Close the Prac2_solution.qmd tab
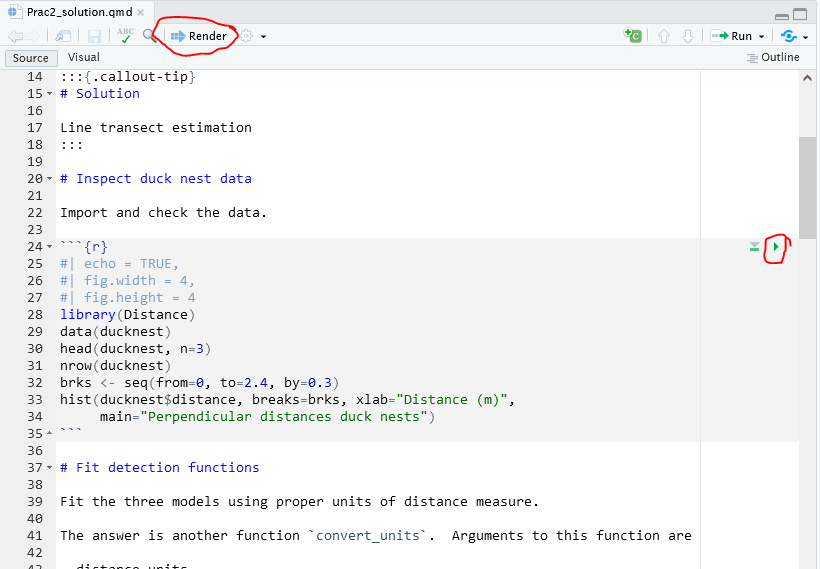The image size is (820, 569). point(141,12)
